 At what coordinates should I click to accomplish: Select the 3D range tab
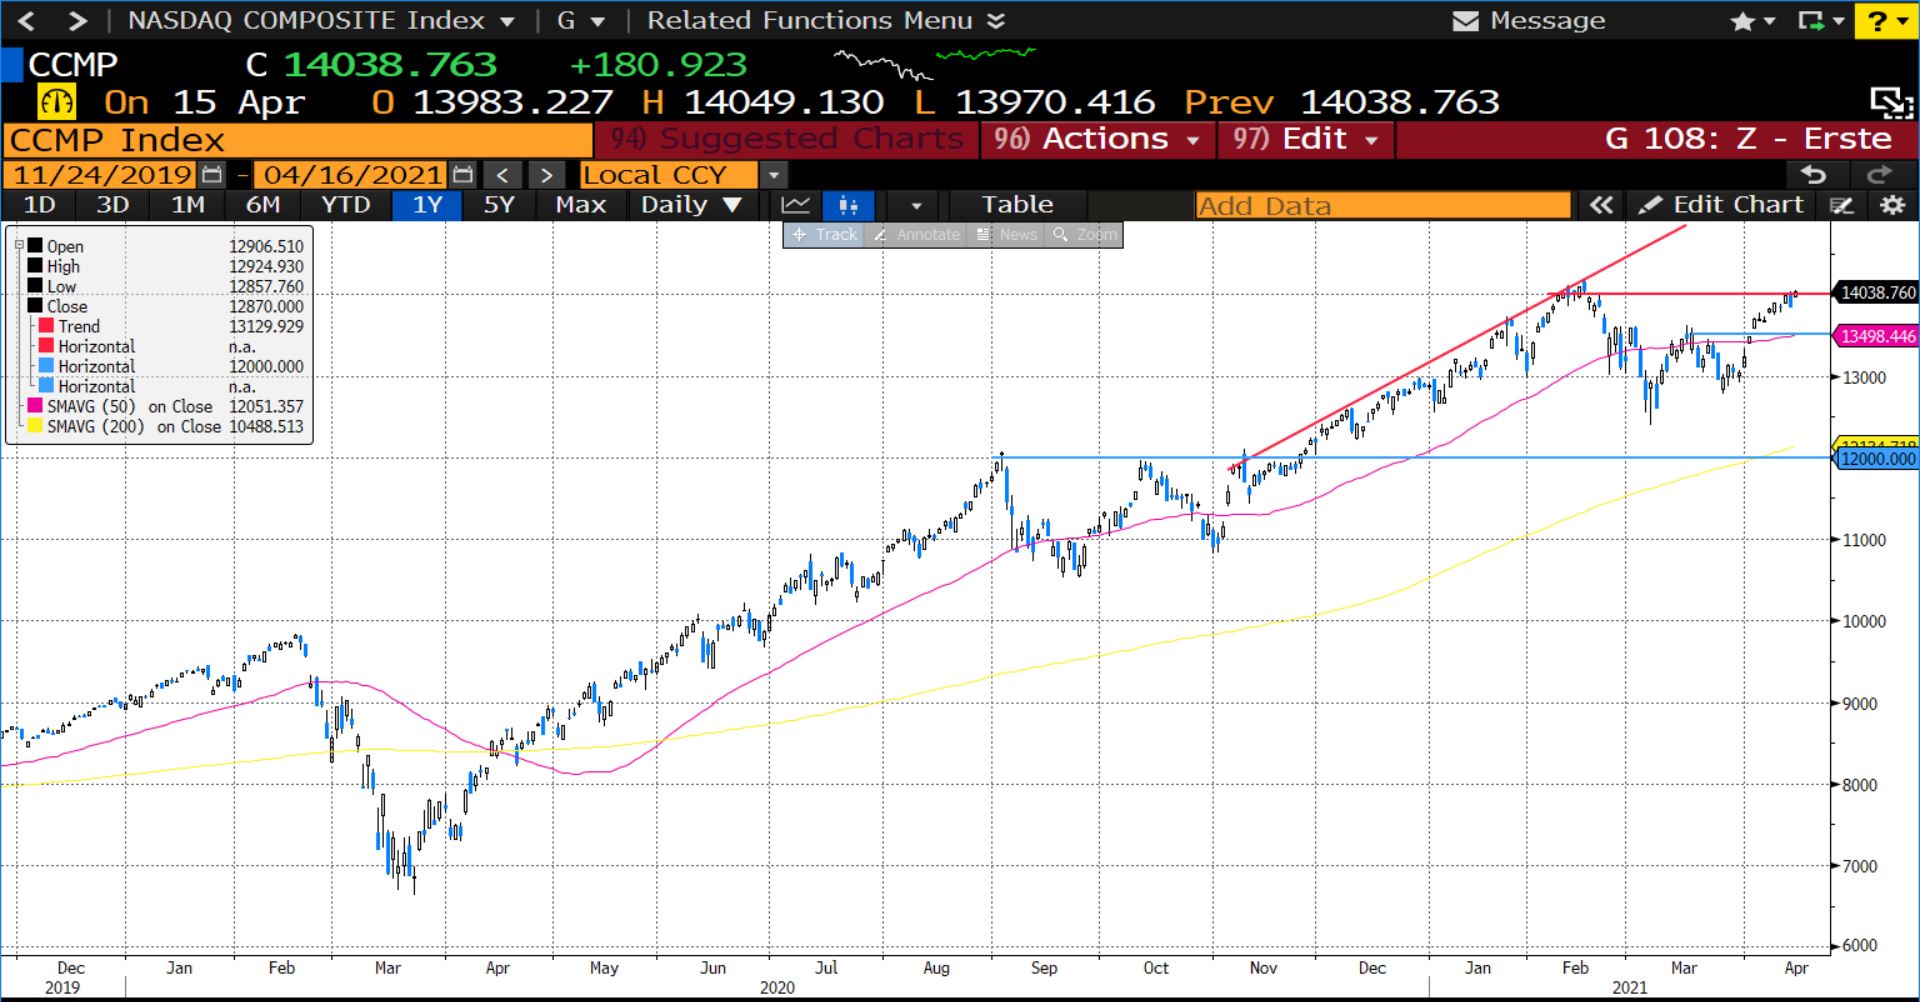point(112,205)
